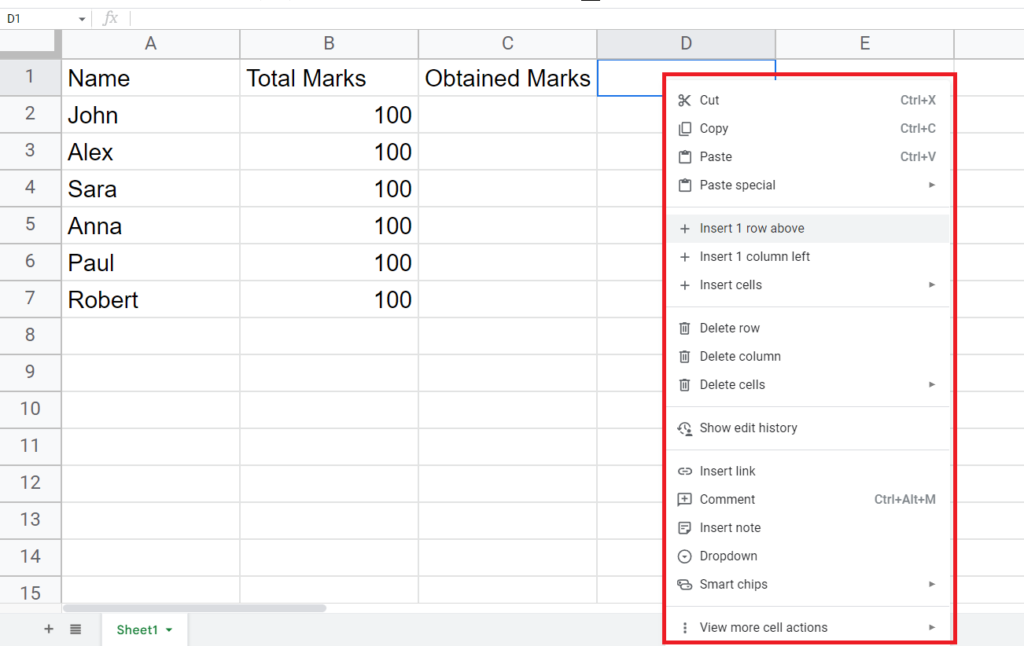Expand the Insert cells submenu arrow
This screenshot has width=1024, height=646.
tap(932, 285)
